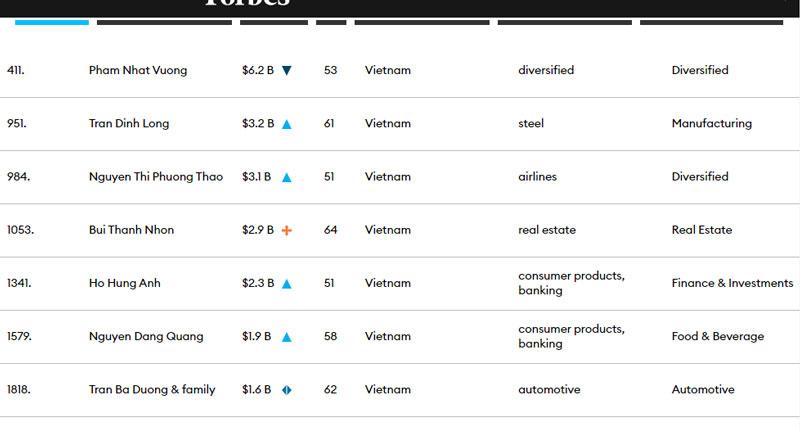Select Tran Ba Duong & family
Screen dimensions: 800x429
click(152, 390)
